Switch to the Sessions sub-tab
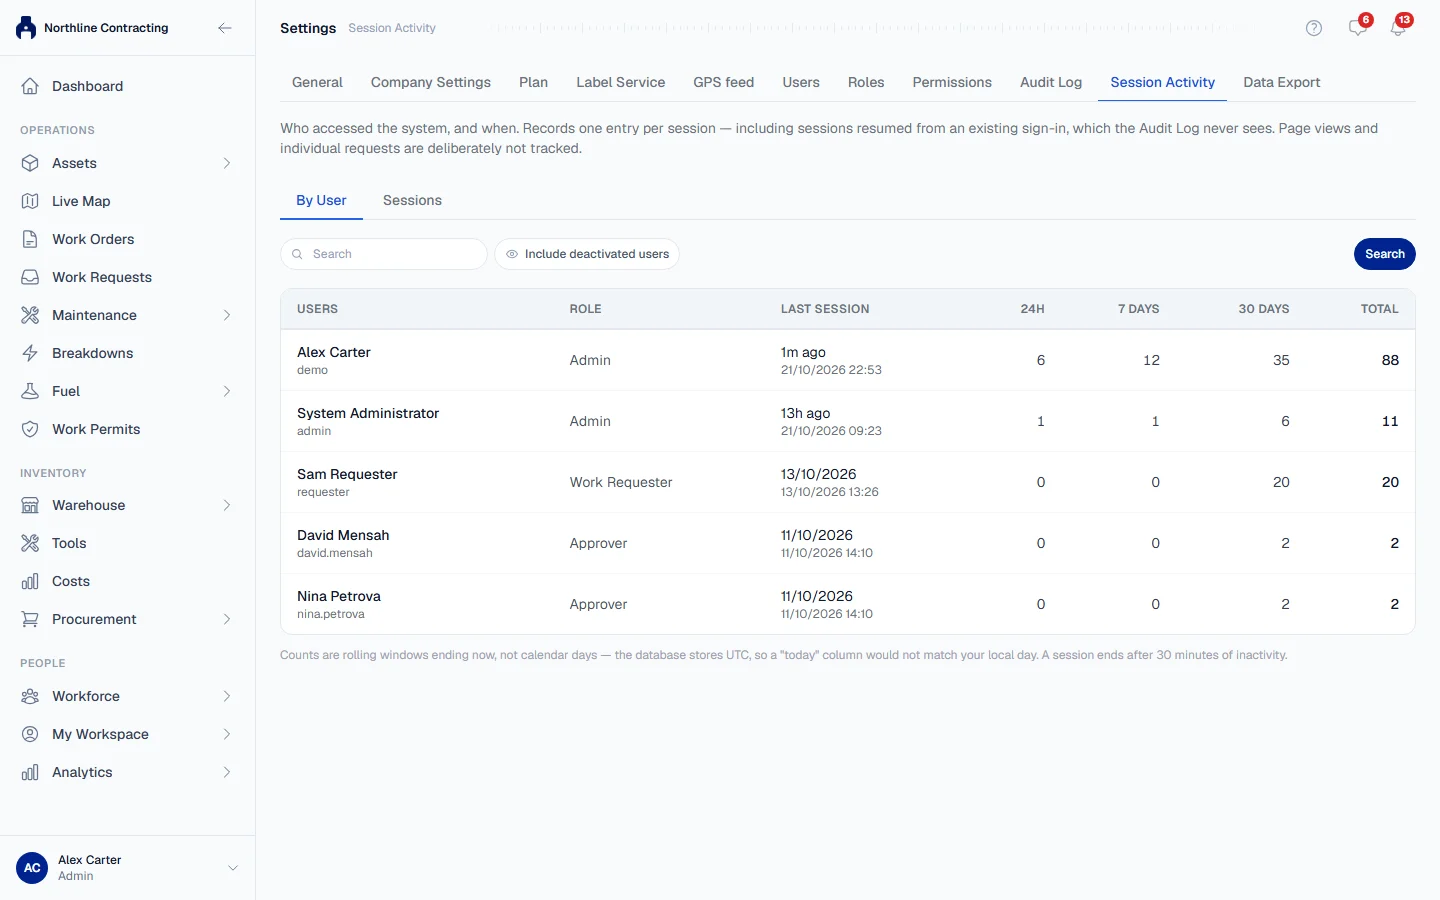1440x900 pixels. tap(412, 200)
